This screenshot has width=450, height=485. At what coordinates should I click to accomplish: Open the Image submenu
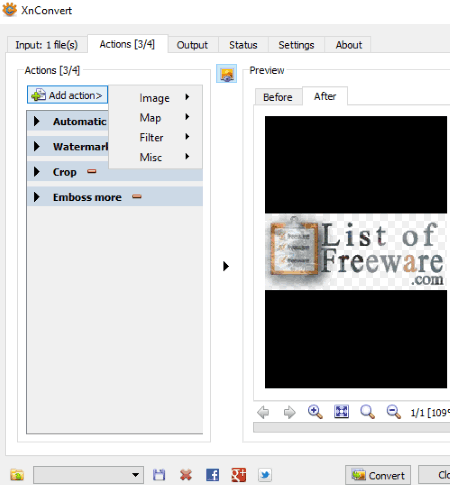[155, 98]
